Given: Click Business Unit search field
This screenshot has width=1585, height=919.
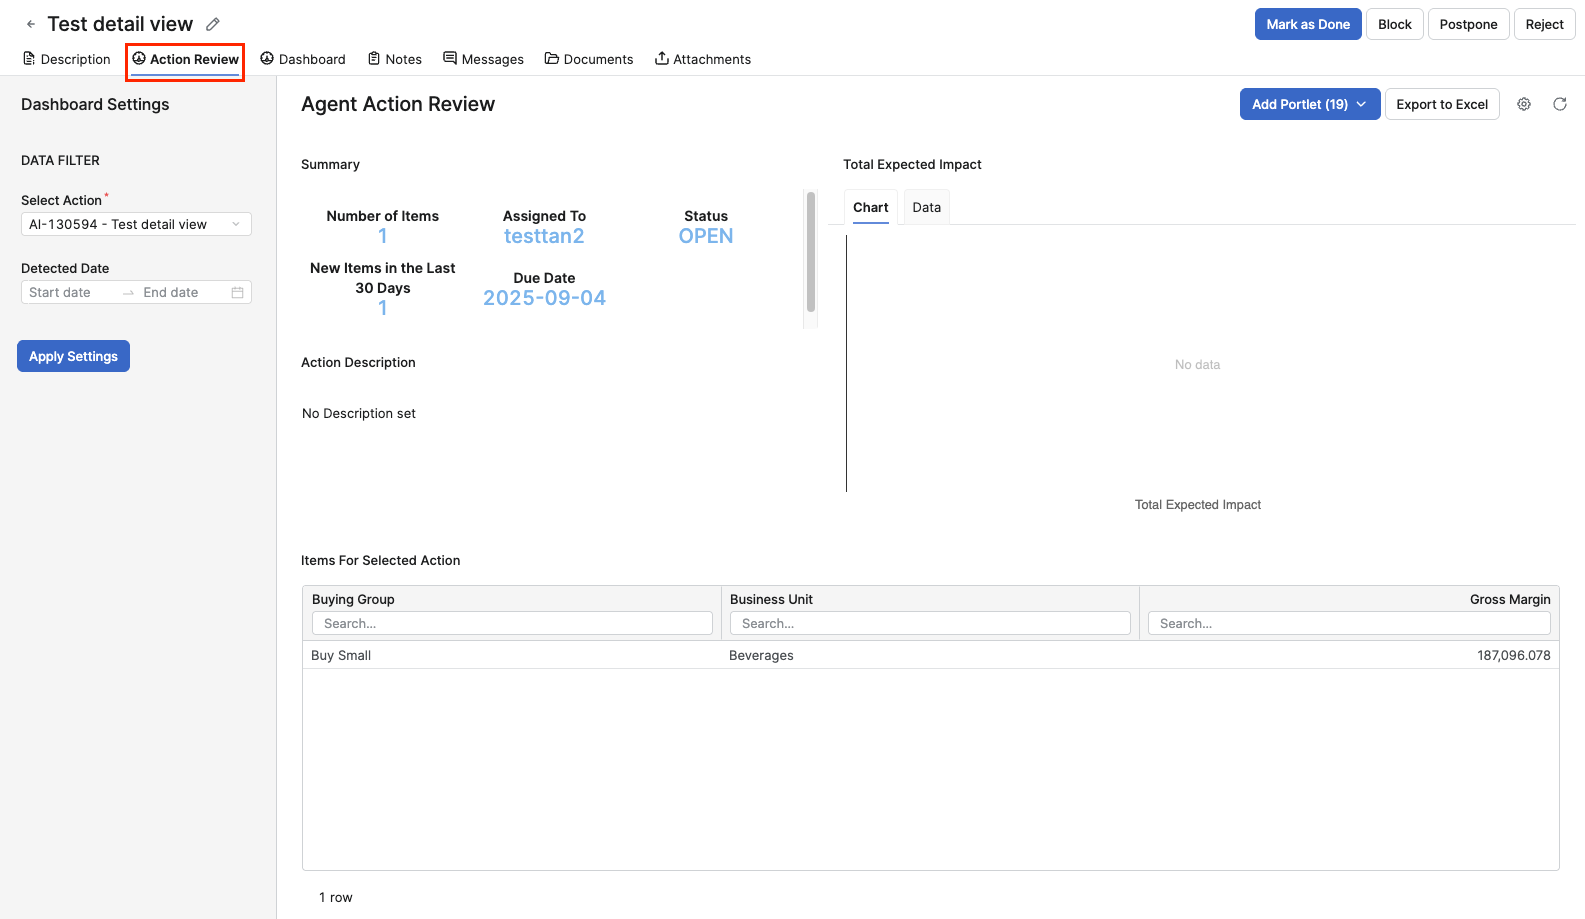Looking at the screenshot, I should pos(930,623).
